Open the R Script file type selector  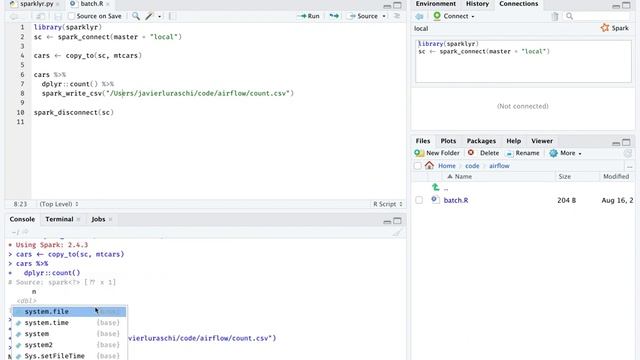tap(387, 204)
